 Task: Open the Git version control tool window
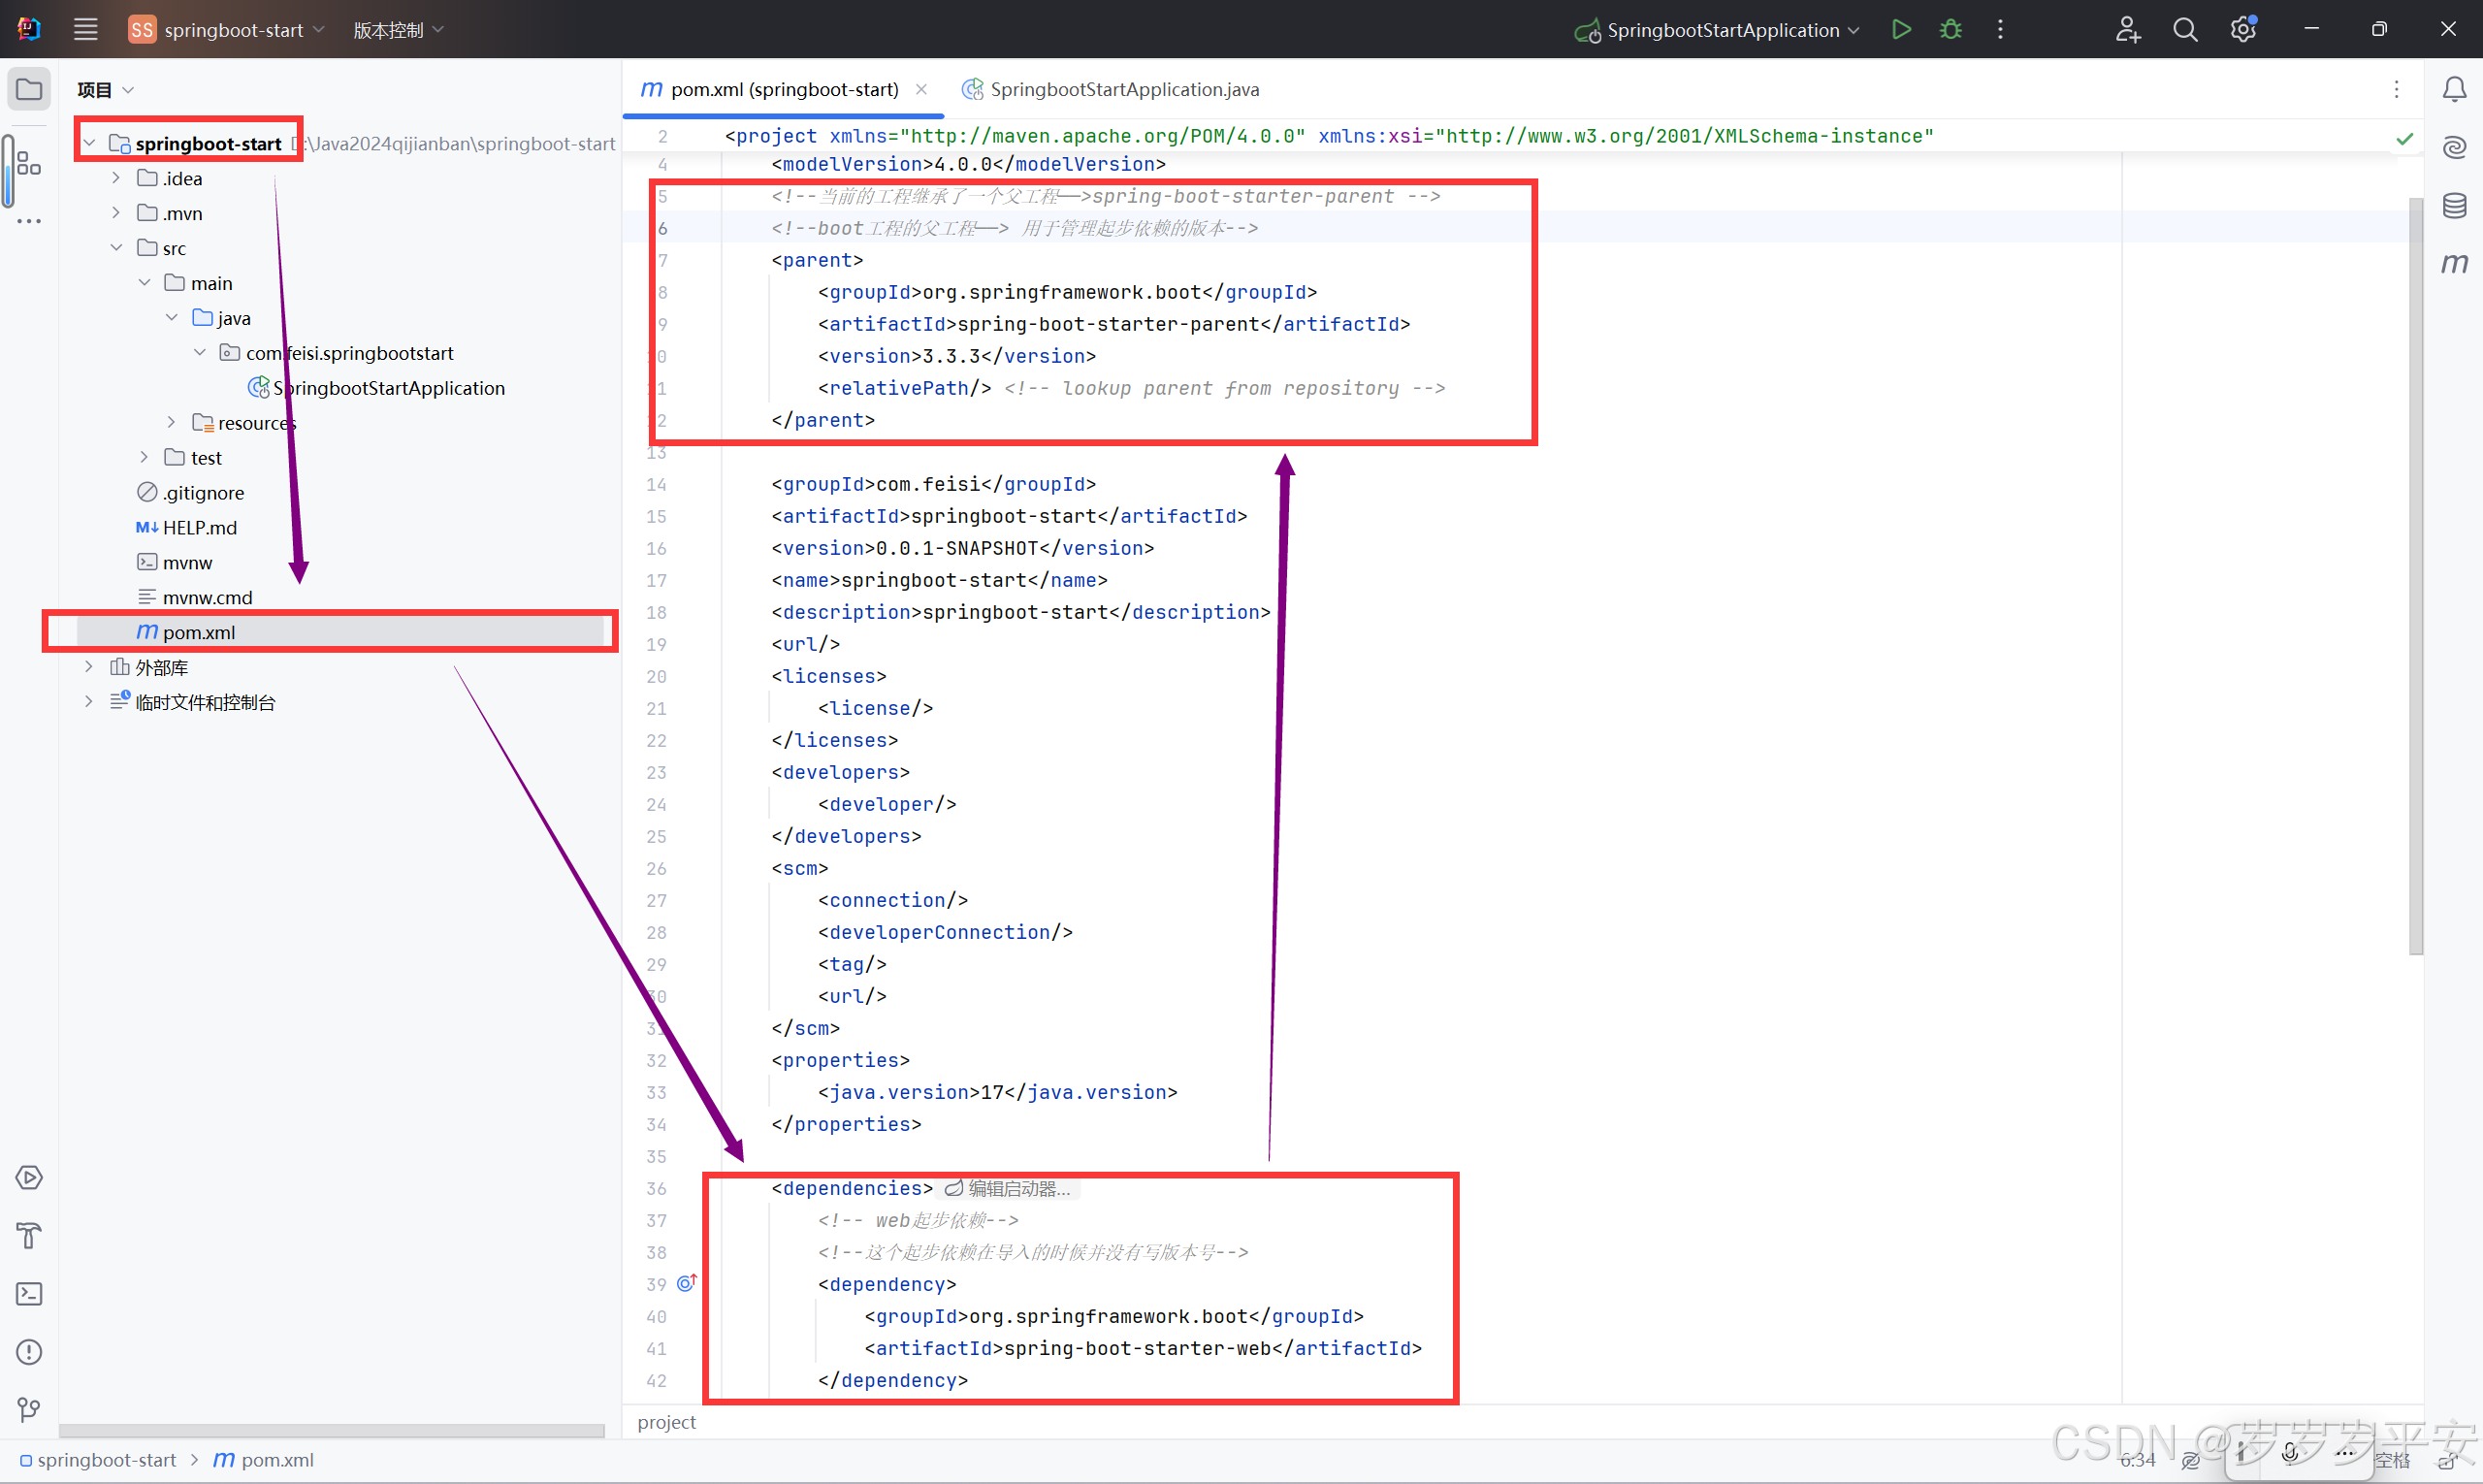[x=29, y=1409]
